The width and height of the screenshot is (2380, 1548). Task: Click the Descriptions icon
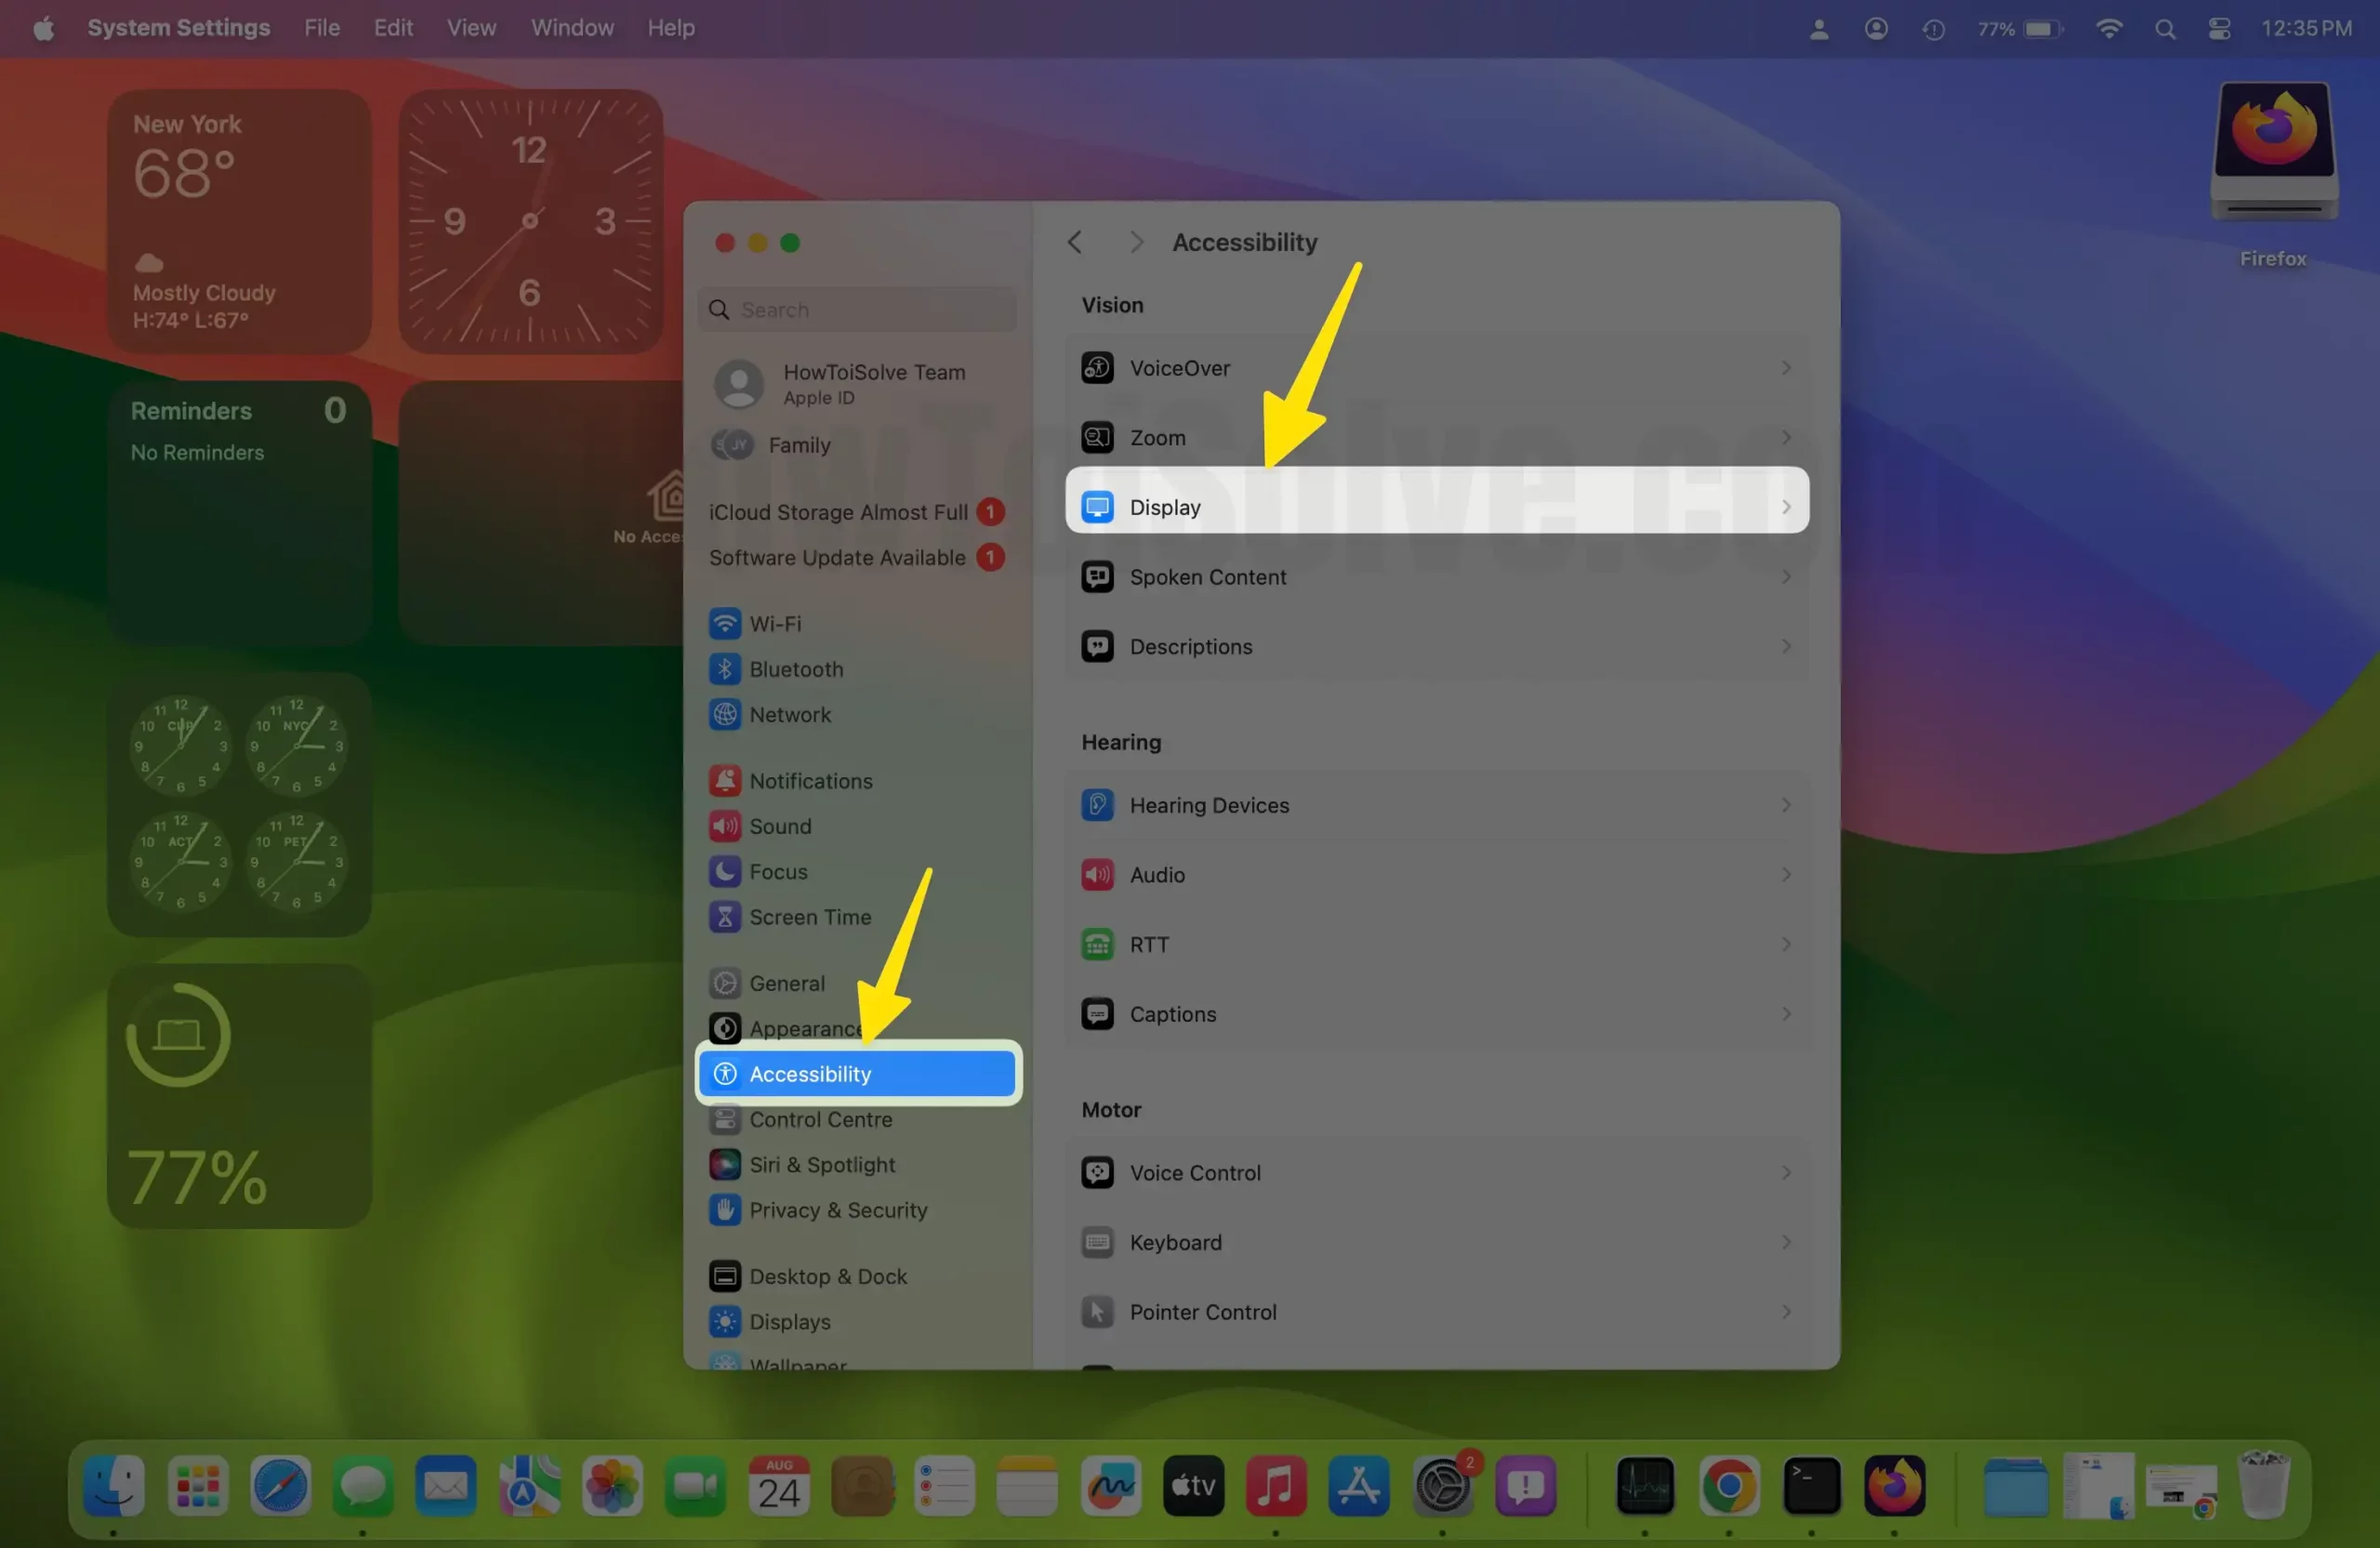click(x=1097, y=646)
